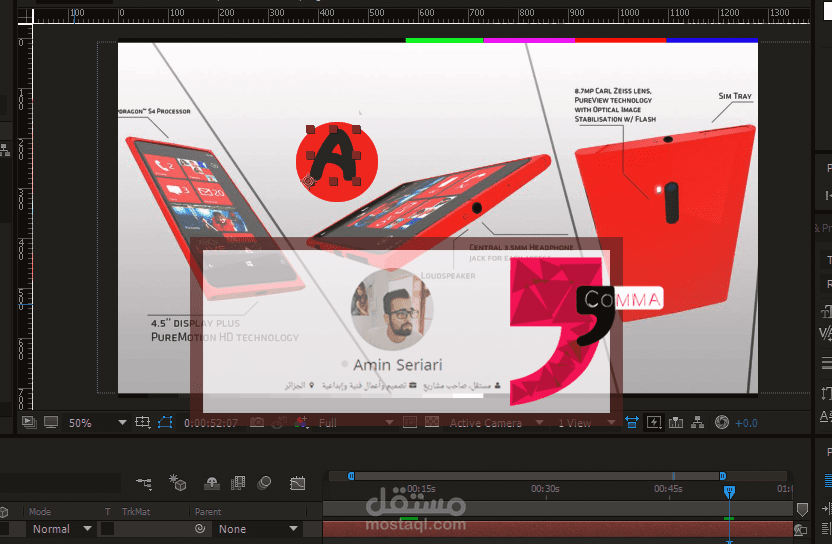Click the comp marker bin icon

802,510
